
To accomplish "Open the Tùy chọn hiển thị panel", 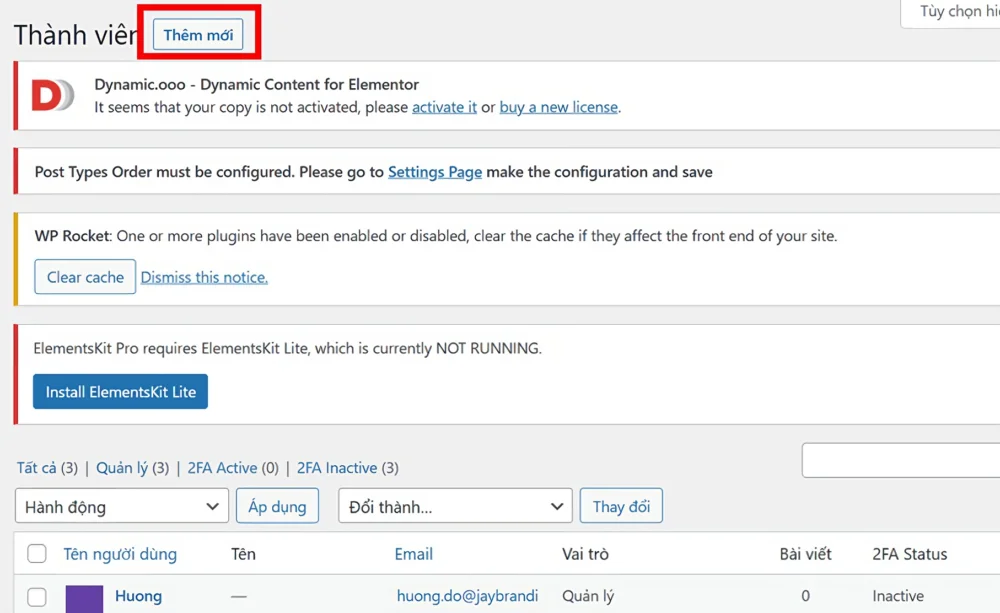I will pyautogui.click(x=952, y=13).
